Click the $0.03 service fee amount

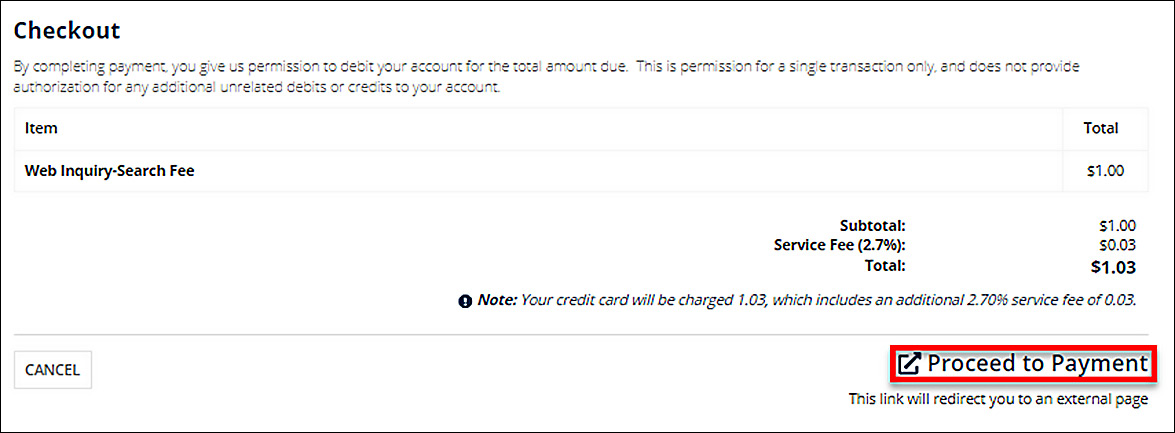(1117, 245)
